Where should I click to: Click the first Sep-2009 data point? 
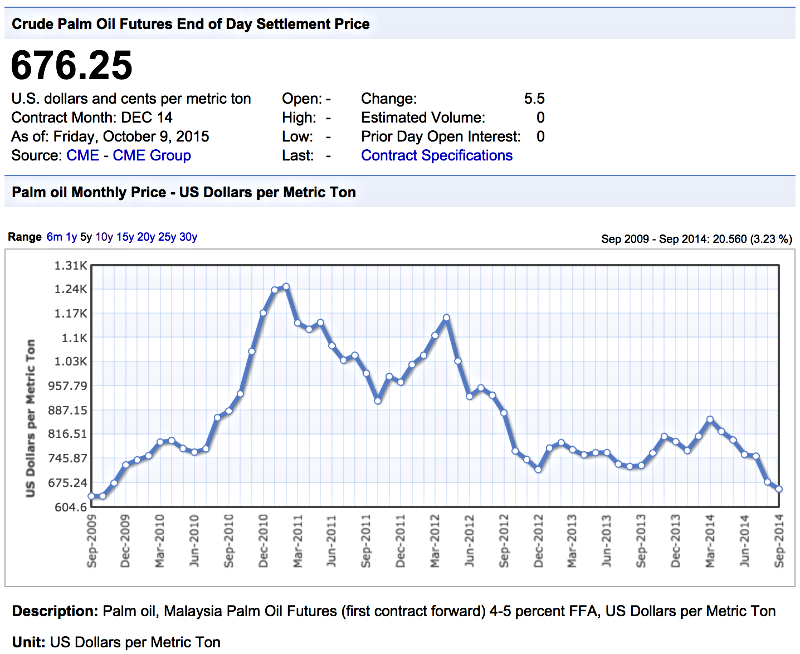pyautogui.click(x=91, y=496)
